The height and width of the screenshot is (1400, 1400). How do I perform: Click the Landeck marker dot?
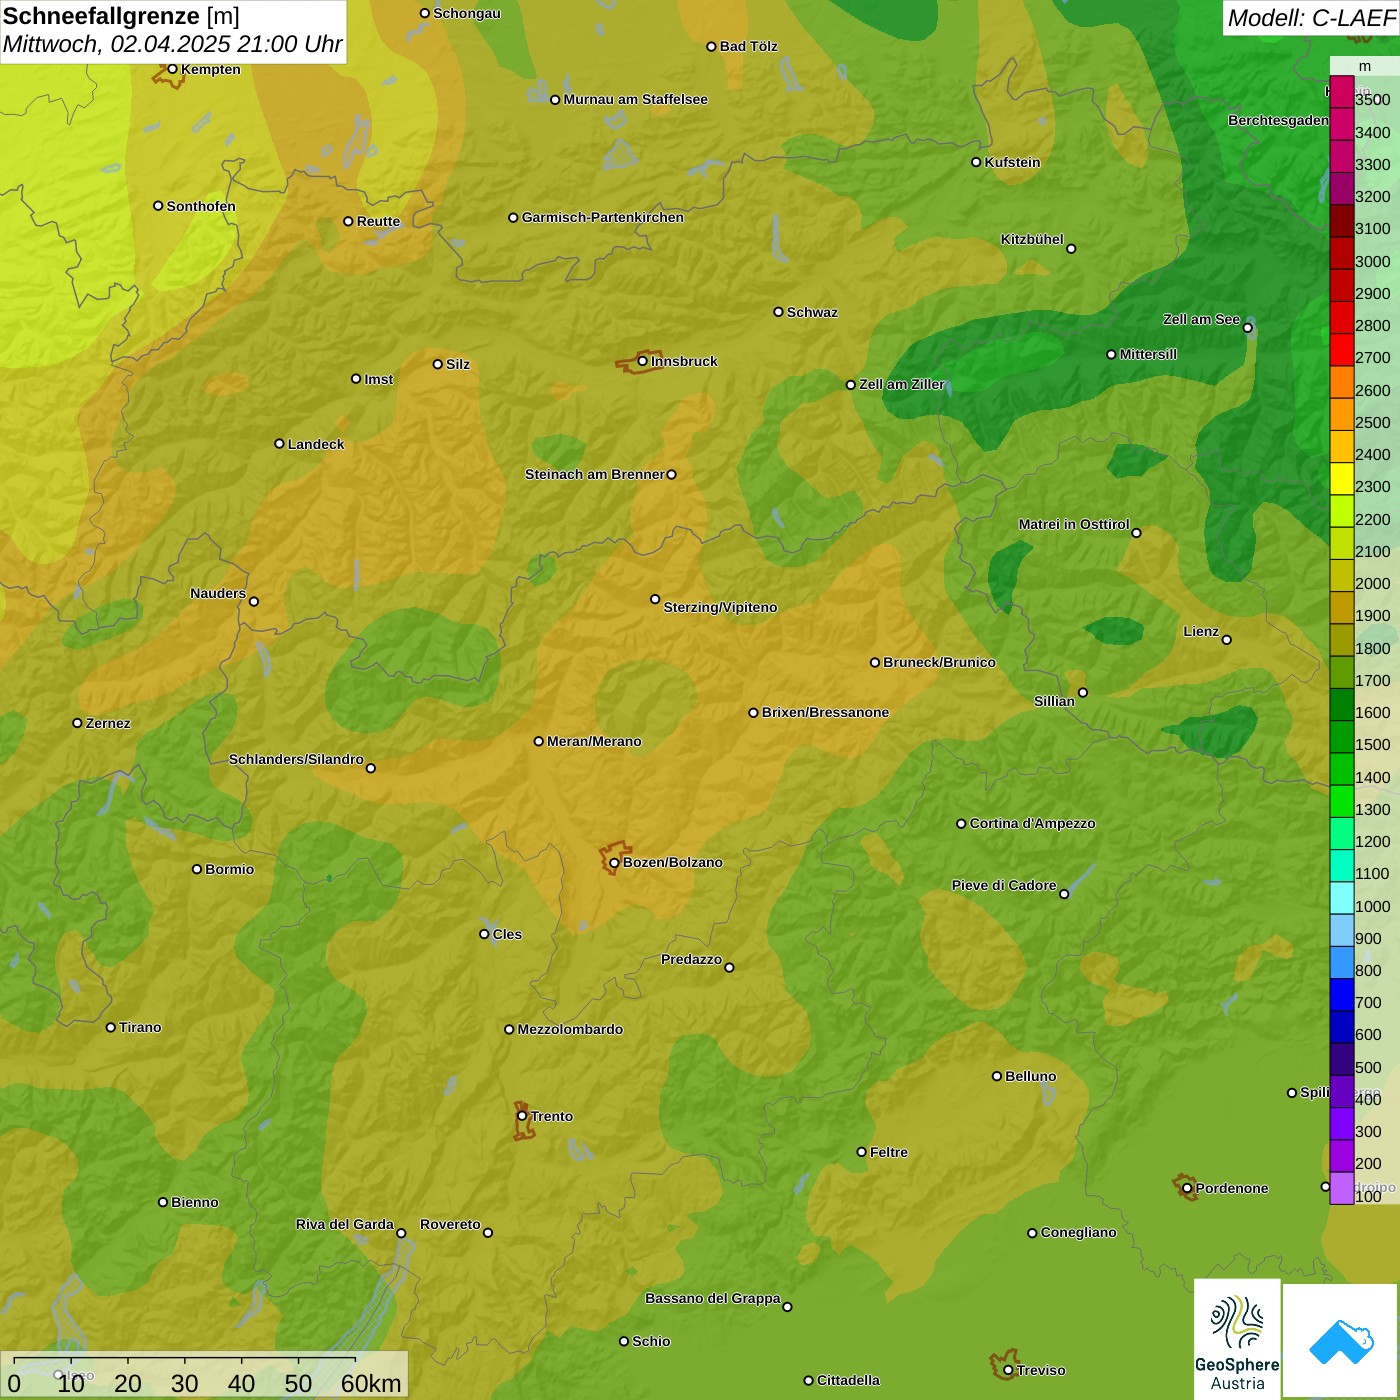tap(279, 444)
